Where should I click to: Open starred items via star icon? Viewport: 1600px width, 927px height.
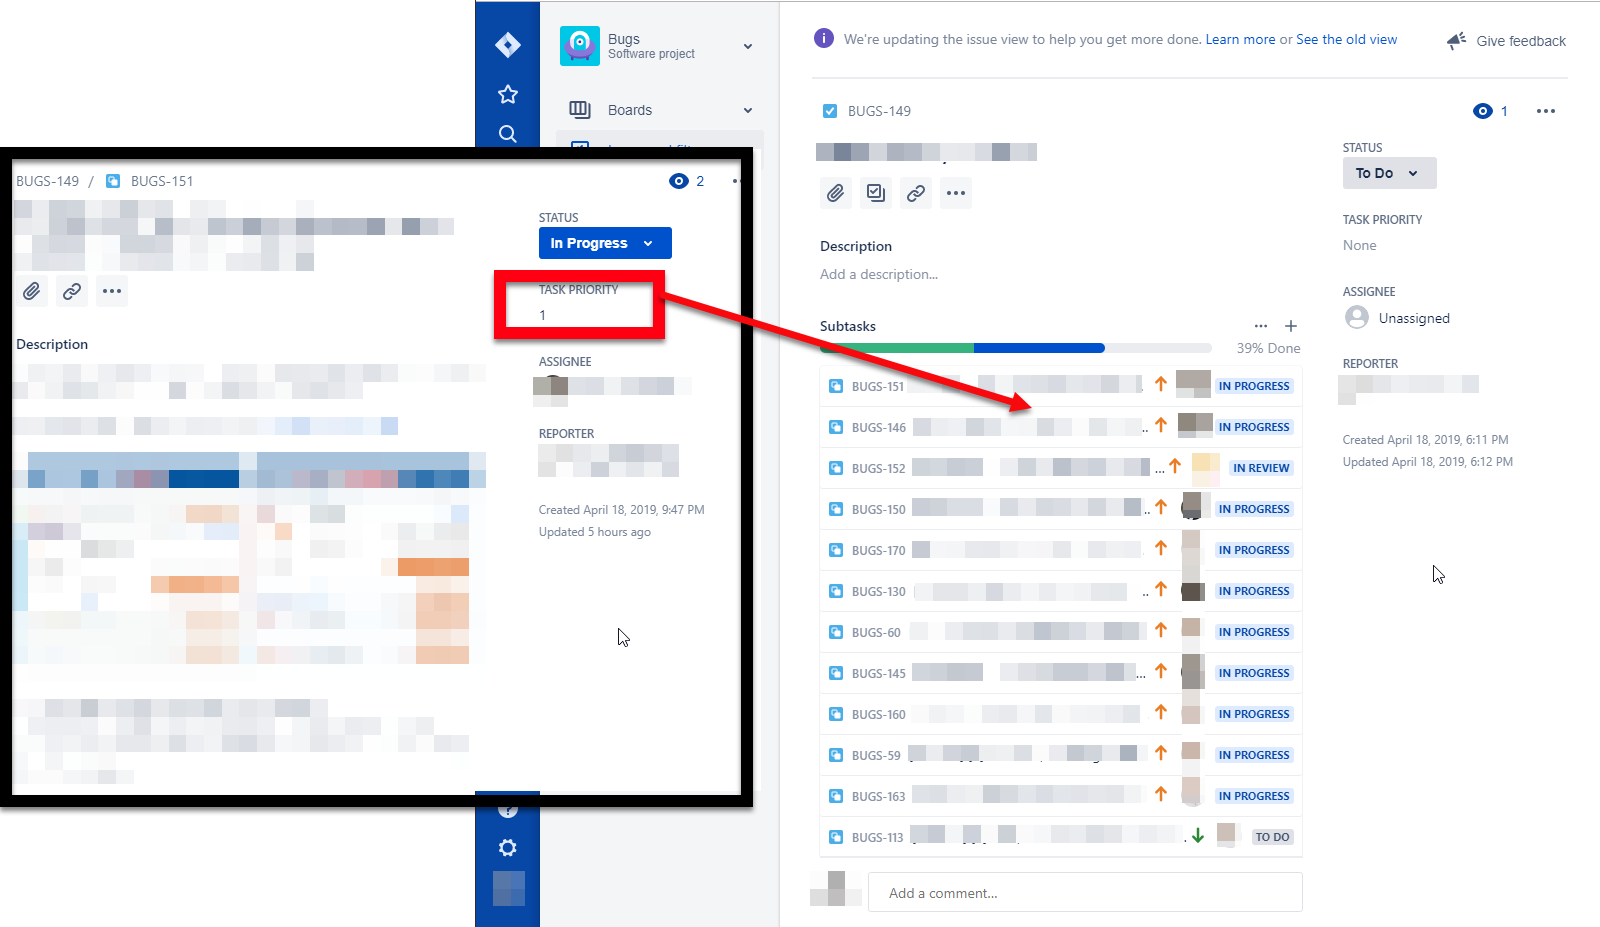pos(508,94)
